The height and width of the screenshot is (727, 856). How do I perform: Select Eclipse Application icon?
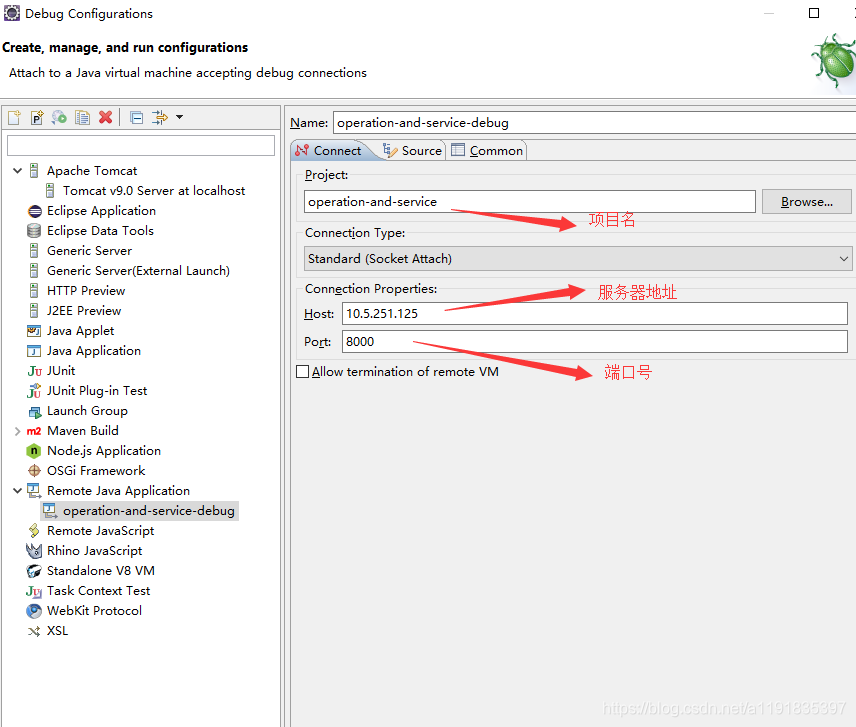[x=34, y=211]
